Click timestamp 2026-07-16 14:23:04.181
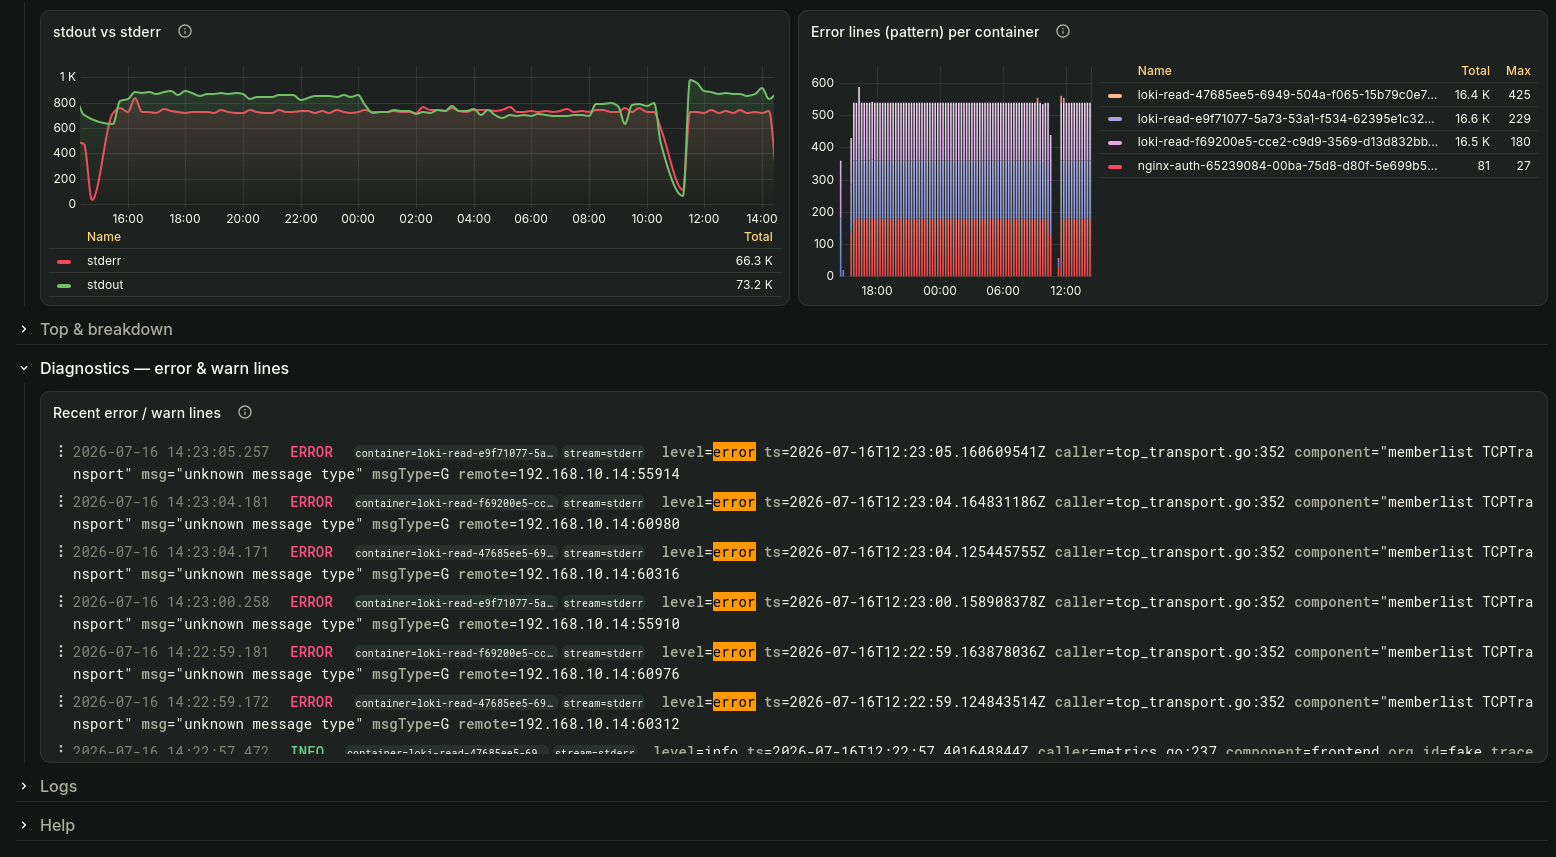The image size is (1556, 857). pyautogui.click(x=171, y=502)
